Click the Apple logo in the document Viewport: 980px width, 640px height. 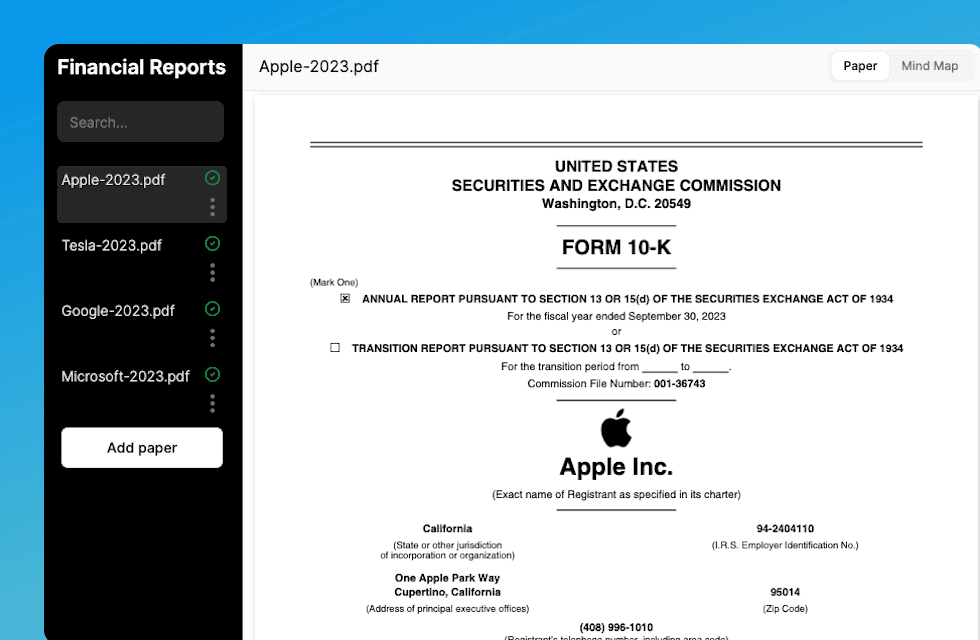point(616,428)
